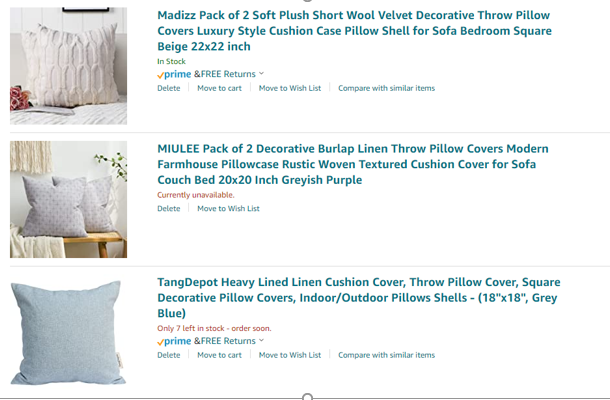This screenshot has width=610, height=400.
Task: Delete the TangDepot cushion cover
Action: click(x=168, y=355)
